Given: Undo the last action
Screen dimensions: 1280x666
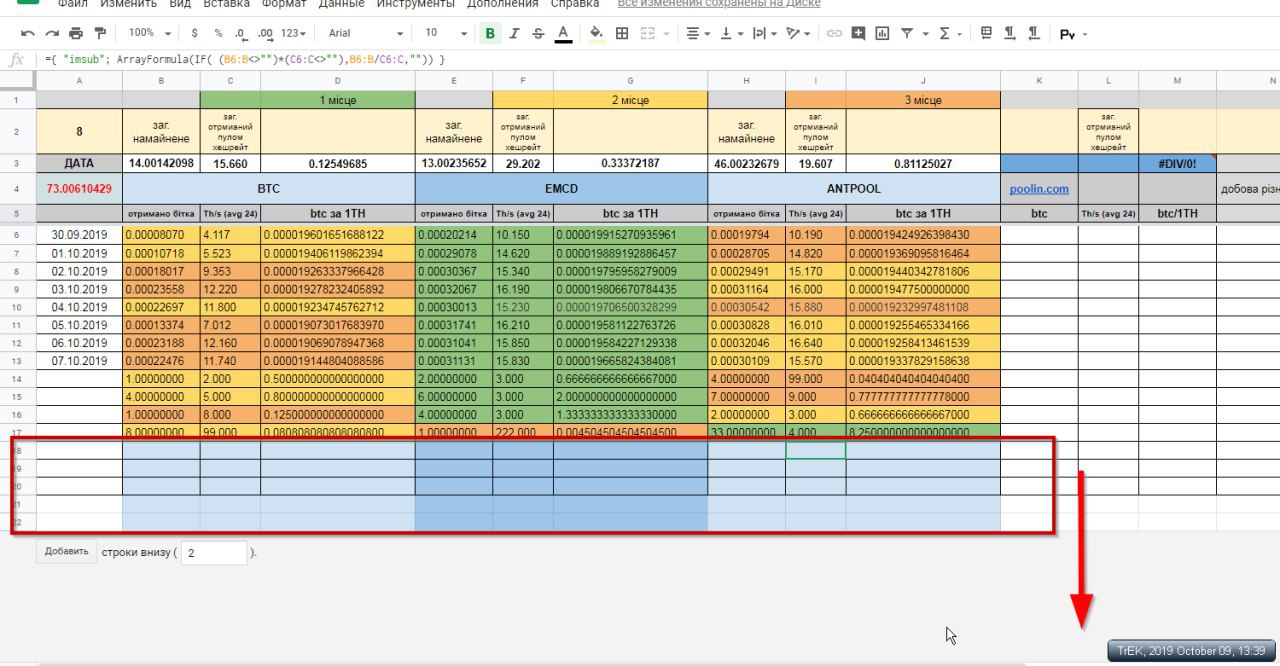Looking at the screenshot, I should pyautogui.click(x=28, y=33).
